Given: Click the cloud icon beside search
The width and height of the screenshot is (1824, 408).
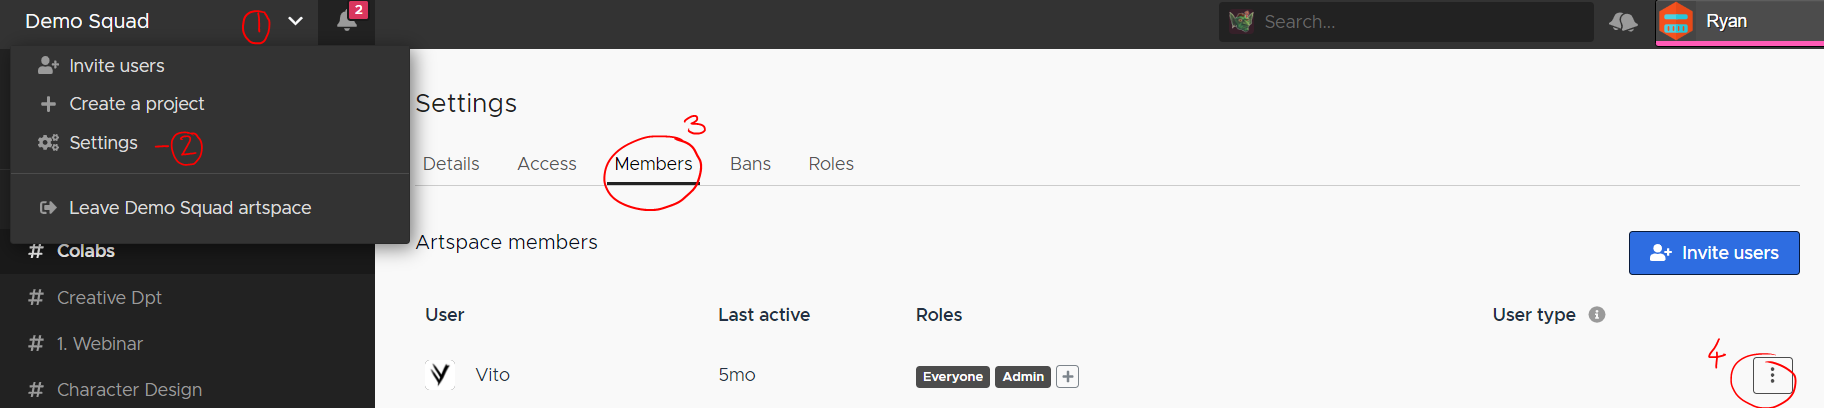Looking at the screenshot, I should [1623, 21].
